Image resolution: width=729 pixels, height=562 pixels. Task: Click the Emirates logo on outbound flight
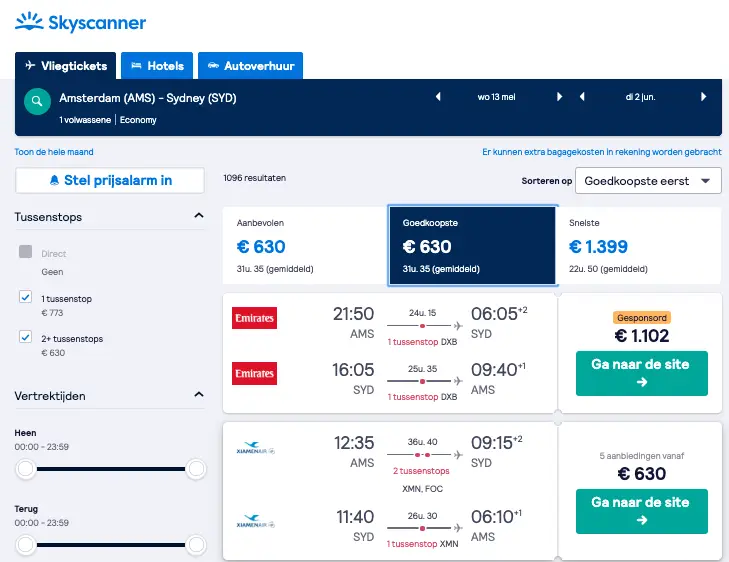pos(254,318)
